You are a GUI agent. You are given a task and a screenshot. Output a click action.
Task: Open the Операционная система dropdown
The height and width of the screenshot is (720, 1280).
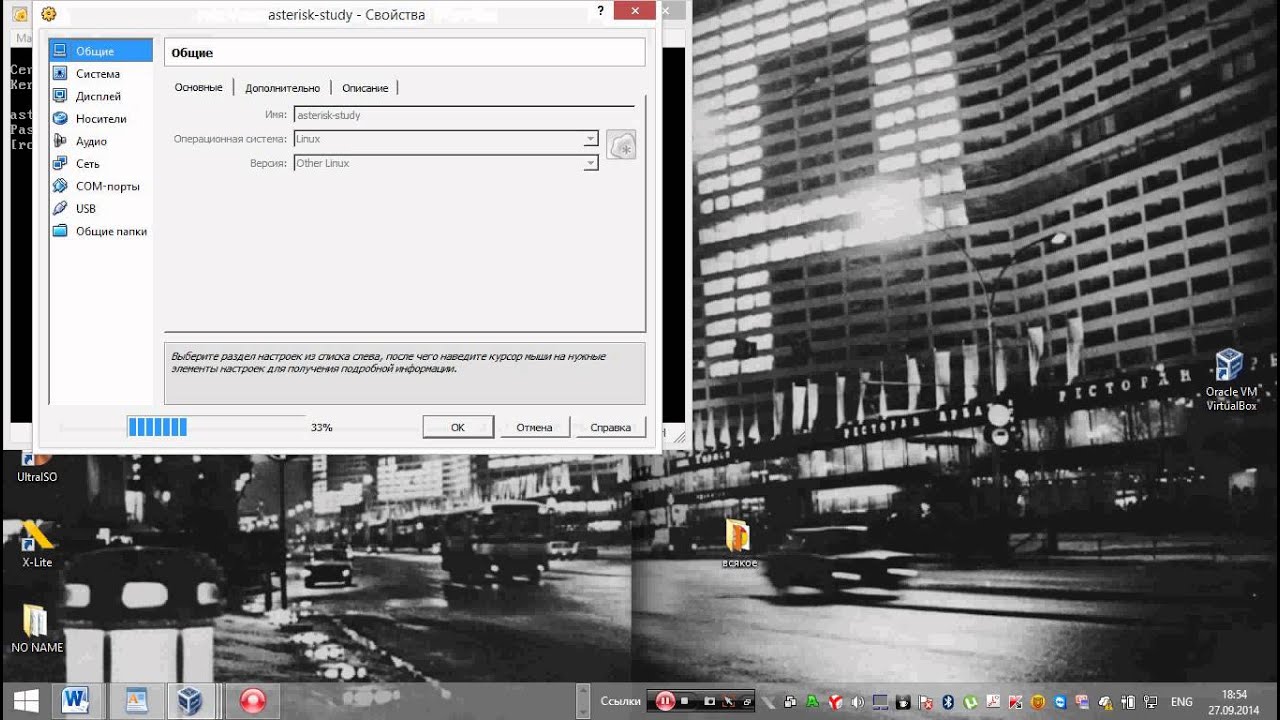tap(446, 139)
